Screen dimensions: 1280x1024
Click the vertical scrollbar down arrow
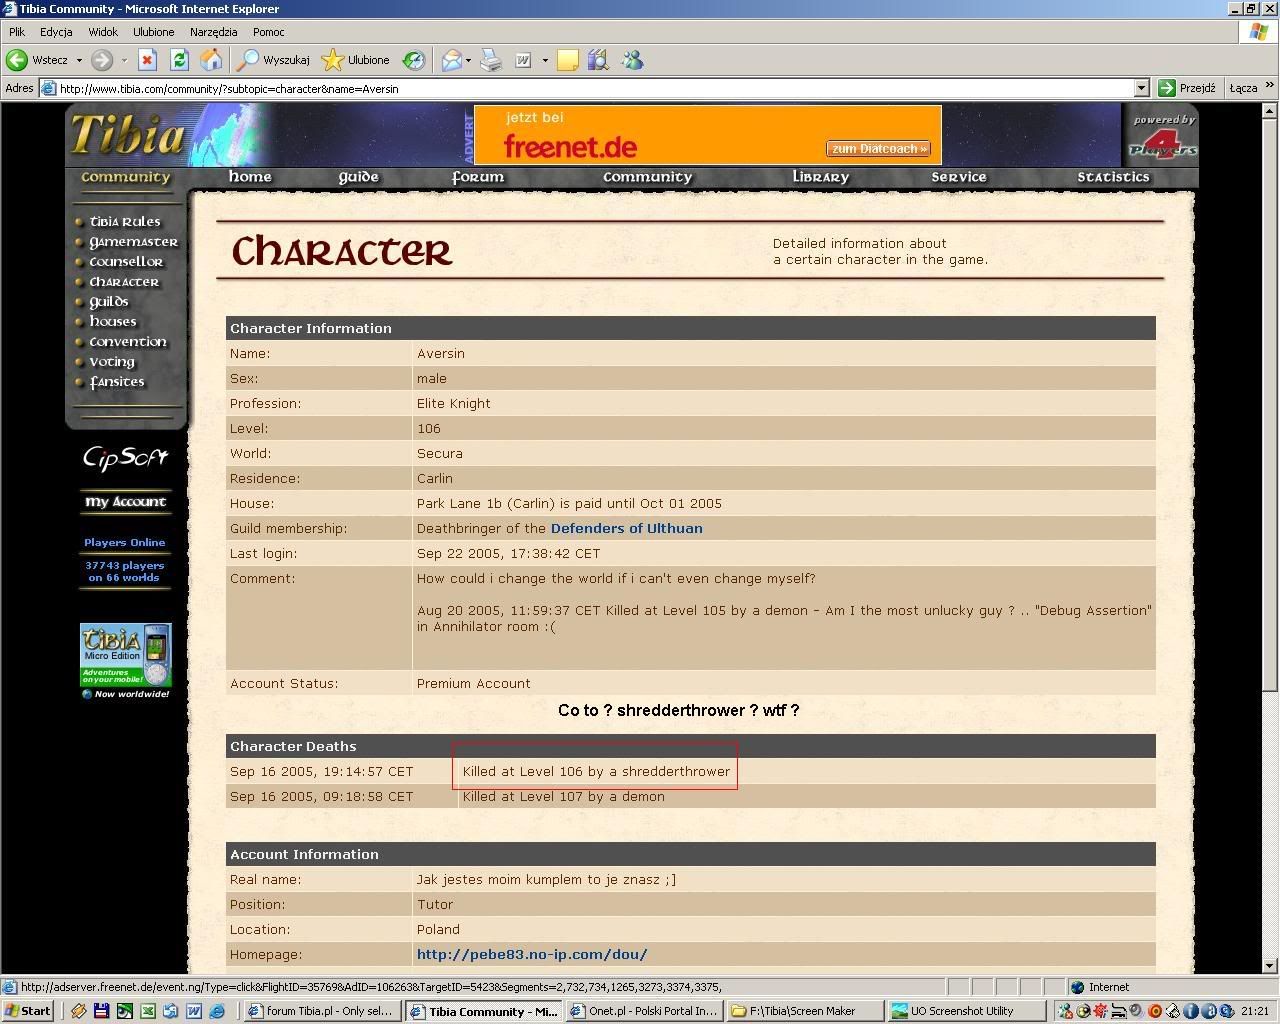[1270, 965]
